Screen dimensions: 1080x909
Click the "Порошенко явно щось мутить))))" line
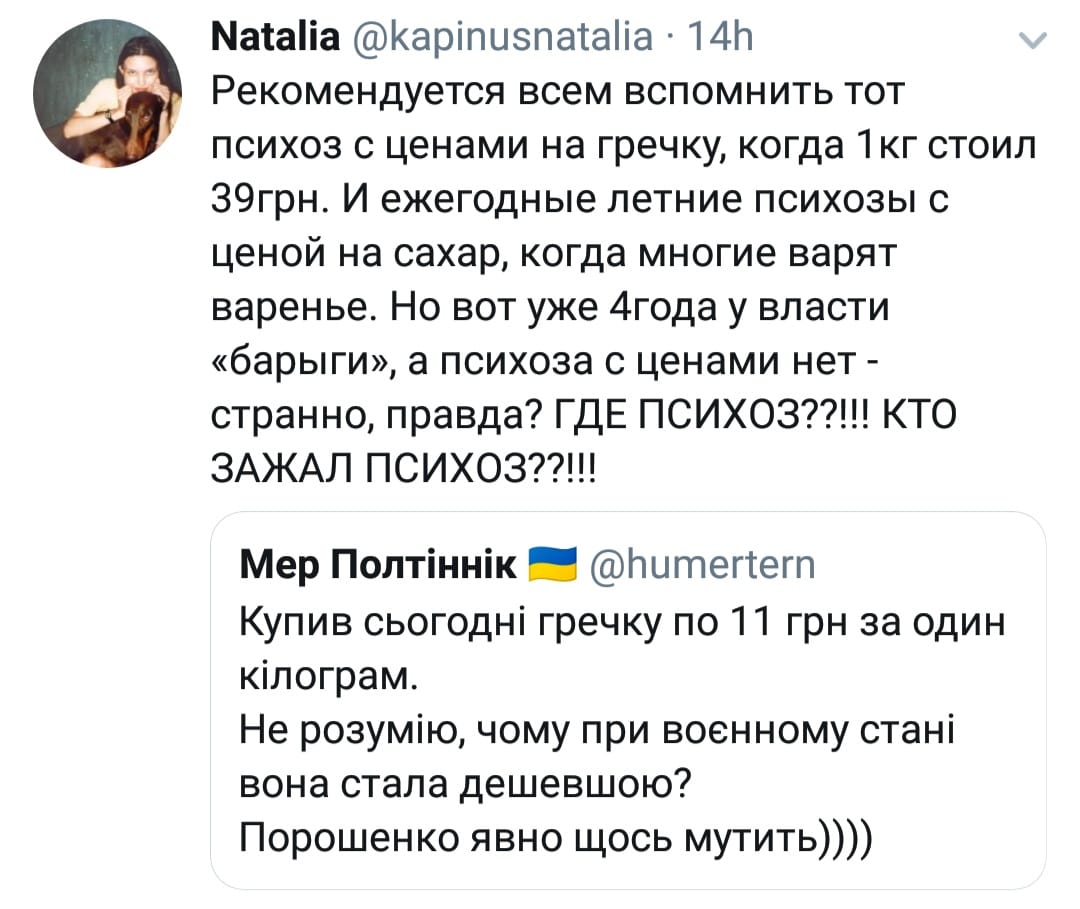(558, 834)
